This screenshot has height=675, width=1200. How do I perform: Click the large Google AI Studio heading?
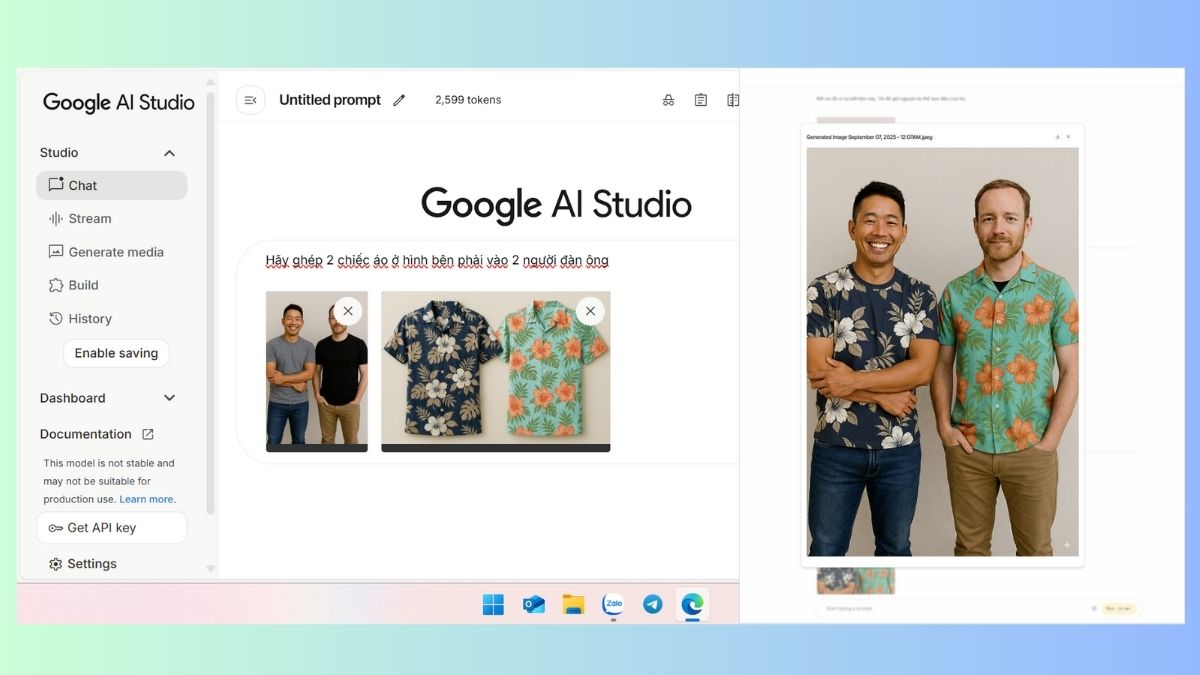click(x=556, y=204)
